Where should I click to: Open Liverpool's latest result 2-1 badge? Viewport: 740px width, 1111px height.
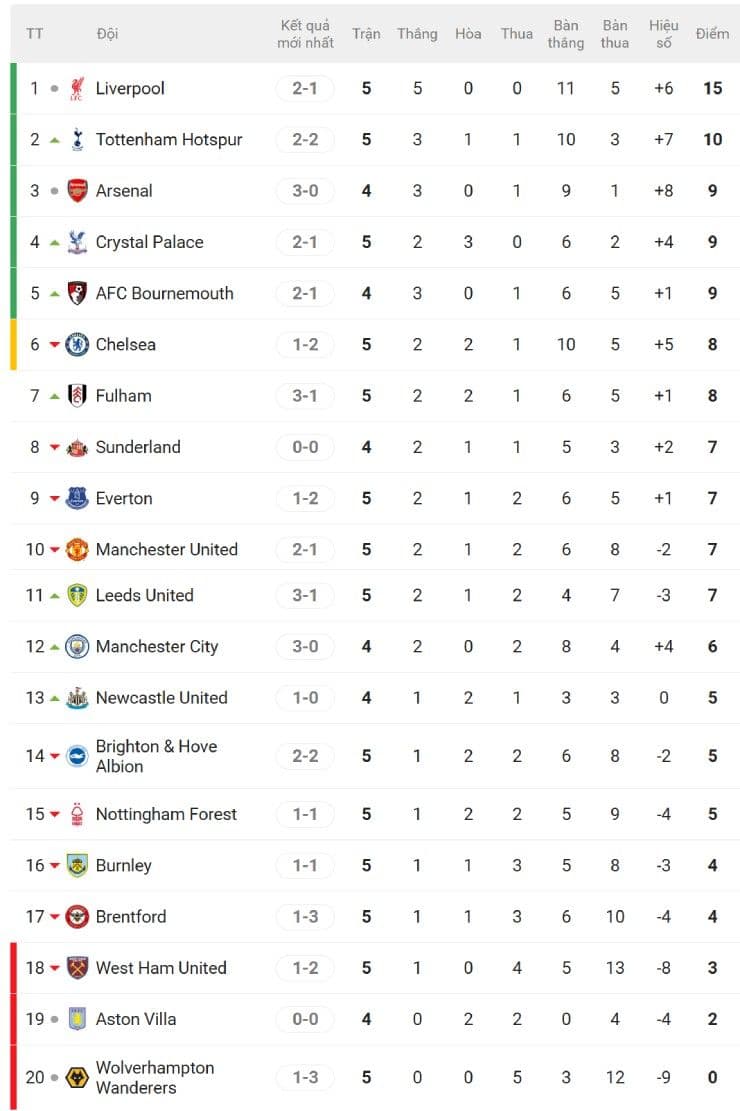point(305,89)
